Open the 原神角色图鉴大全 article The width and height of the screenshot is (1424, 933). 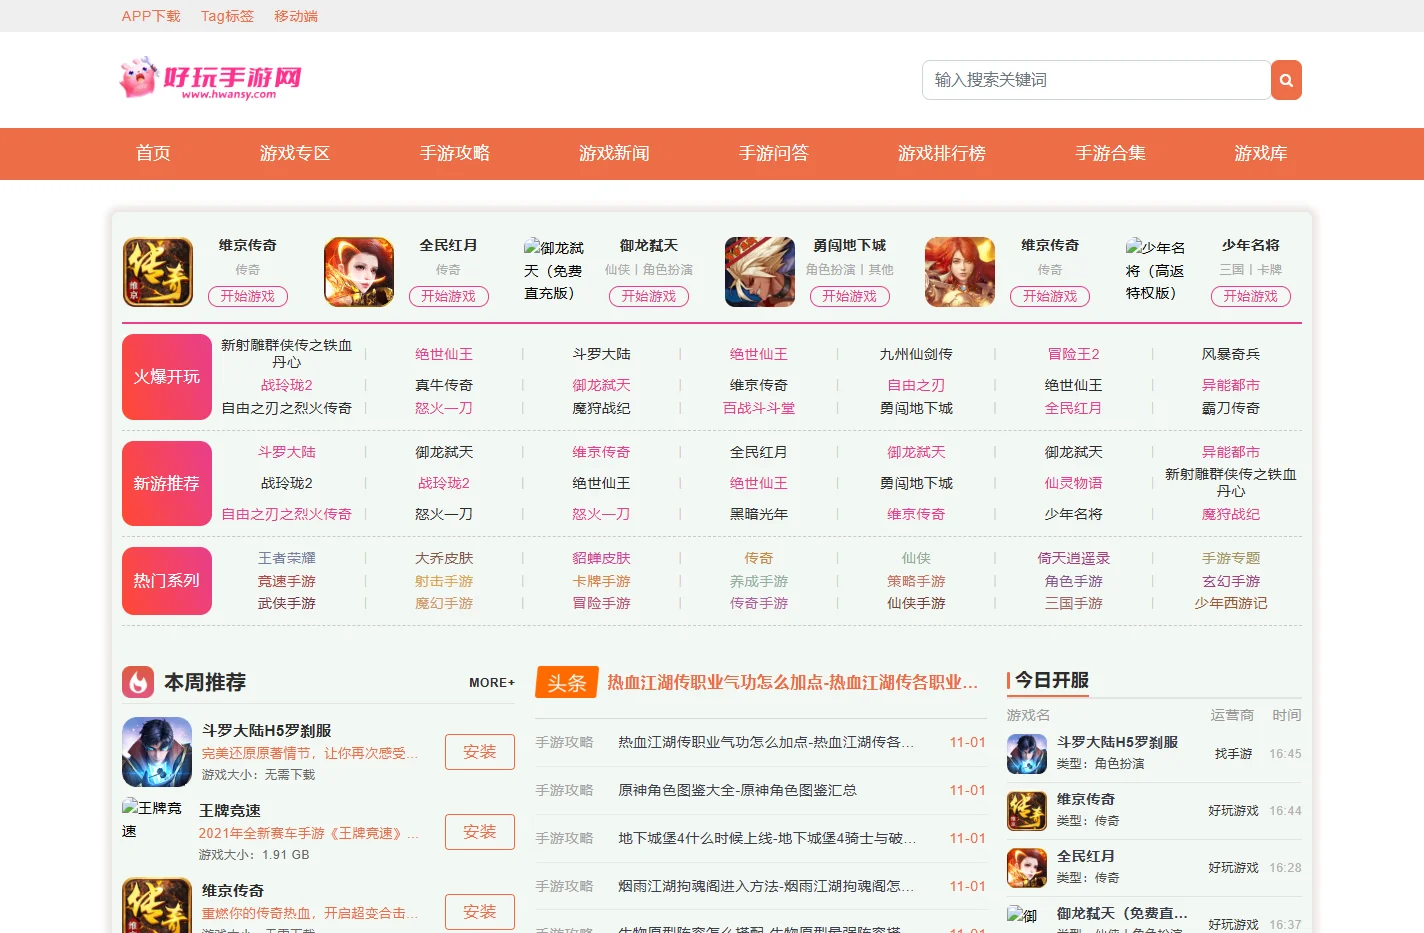point(737,790)
